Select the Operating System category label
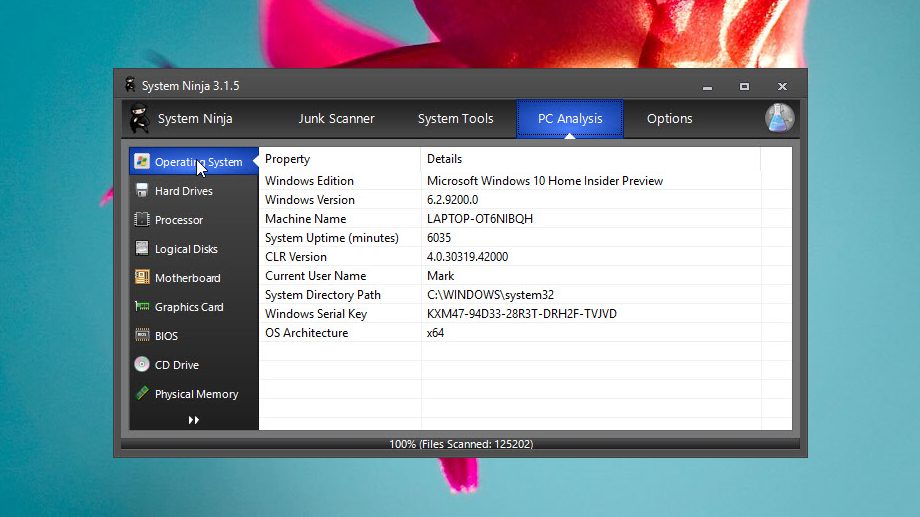The image size is (920, 517). 198,162
